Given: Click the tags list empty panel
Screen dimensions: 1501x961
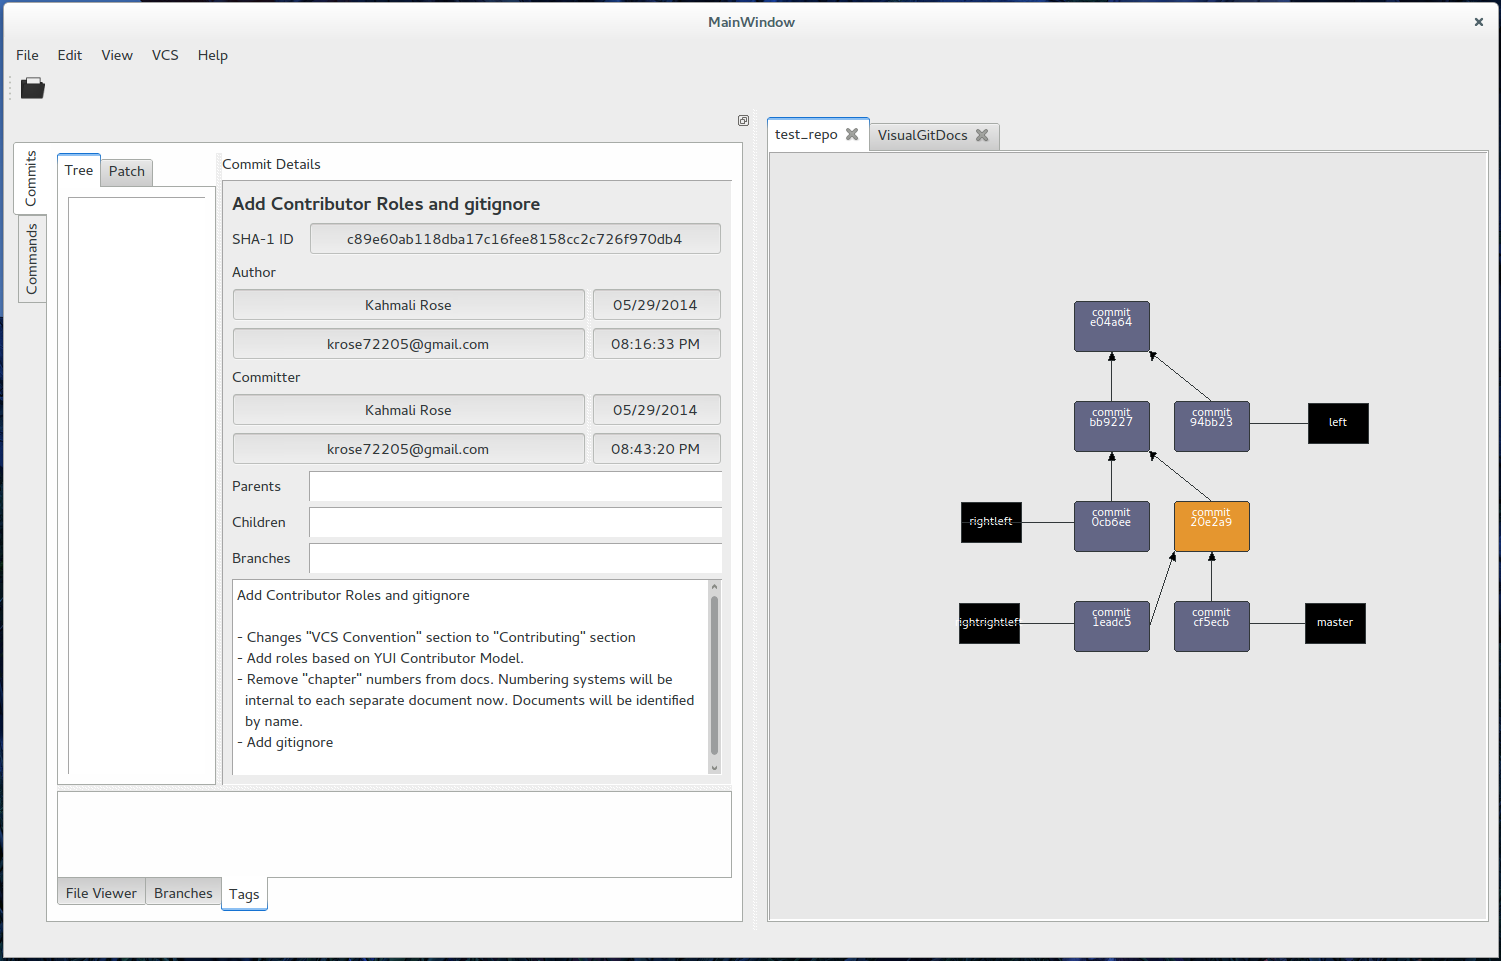Looking at the screenshot, I should 394,834.
